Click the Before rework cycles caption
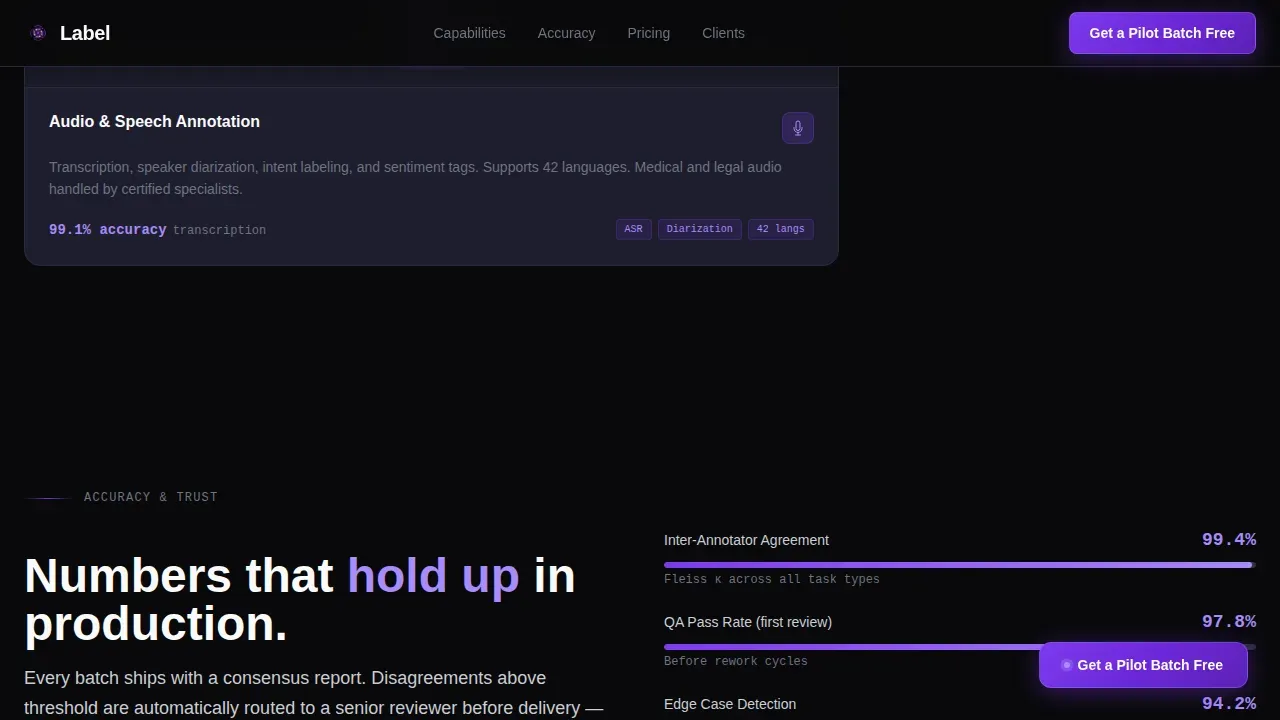 (x=736, y=661)
